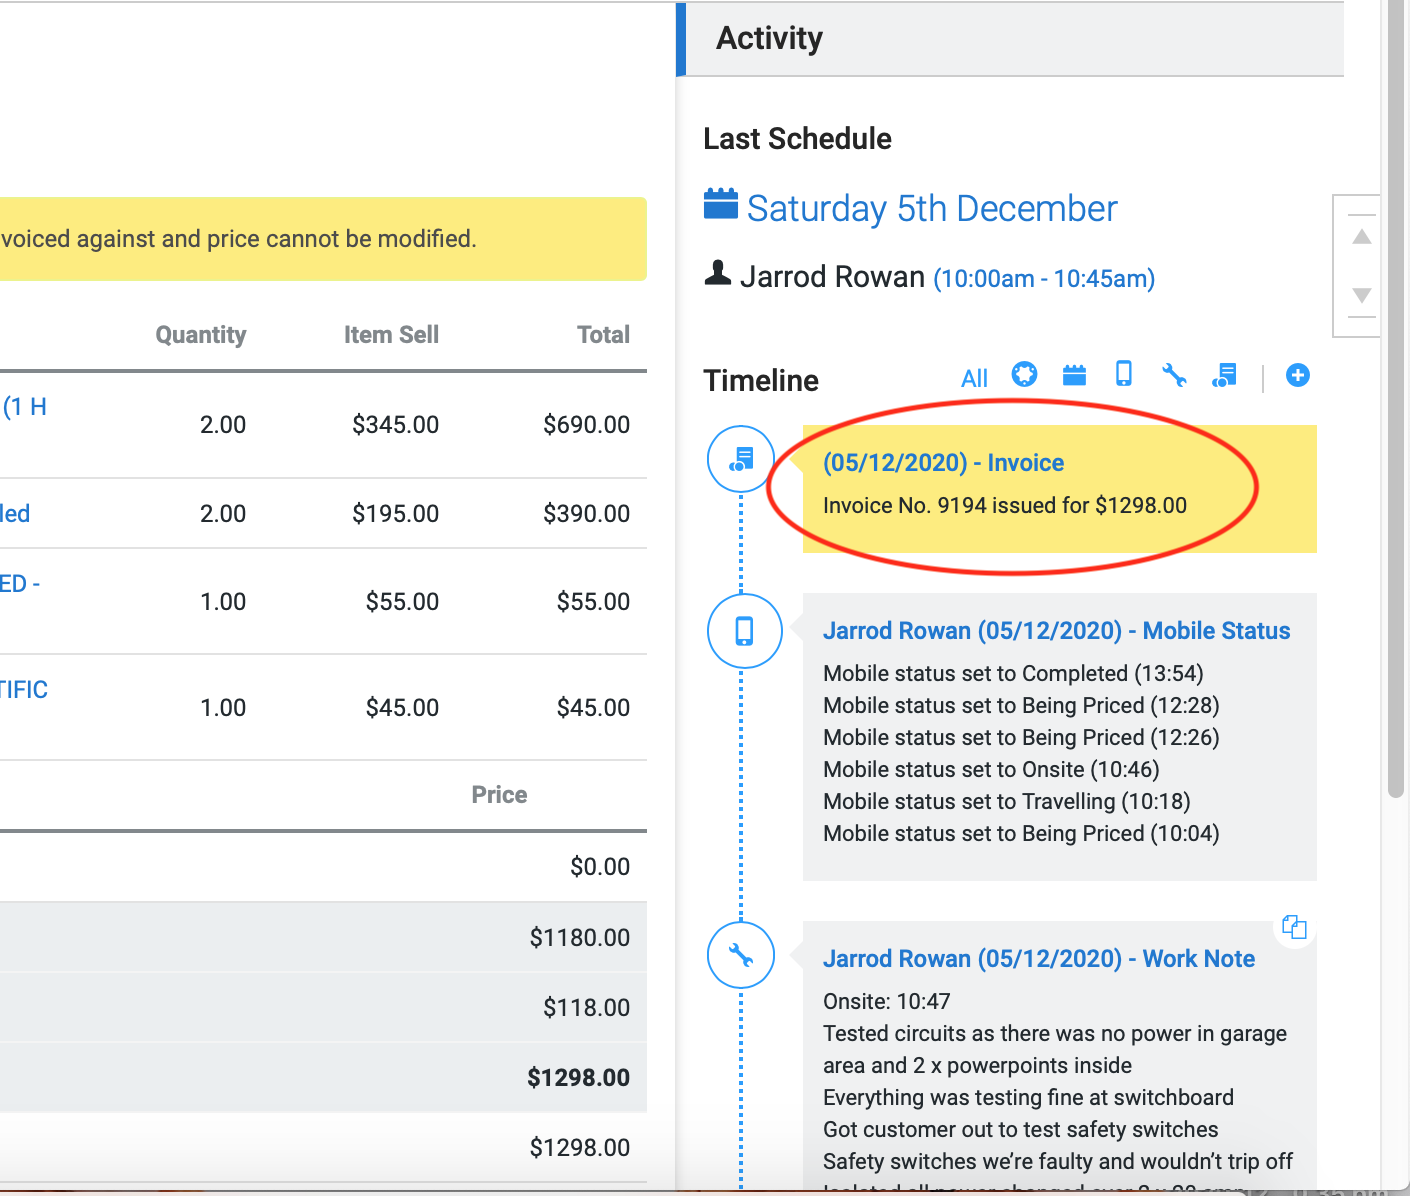Screen dimensions: 1410x1196
Task: Click the 10:00am - 10:45am schedule time
Action: point(1044,279)
